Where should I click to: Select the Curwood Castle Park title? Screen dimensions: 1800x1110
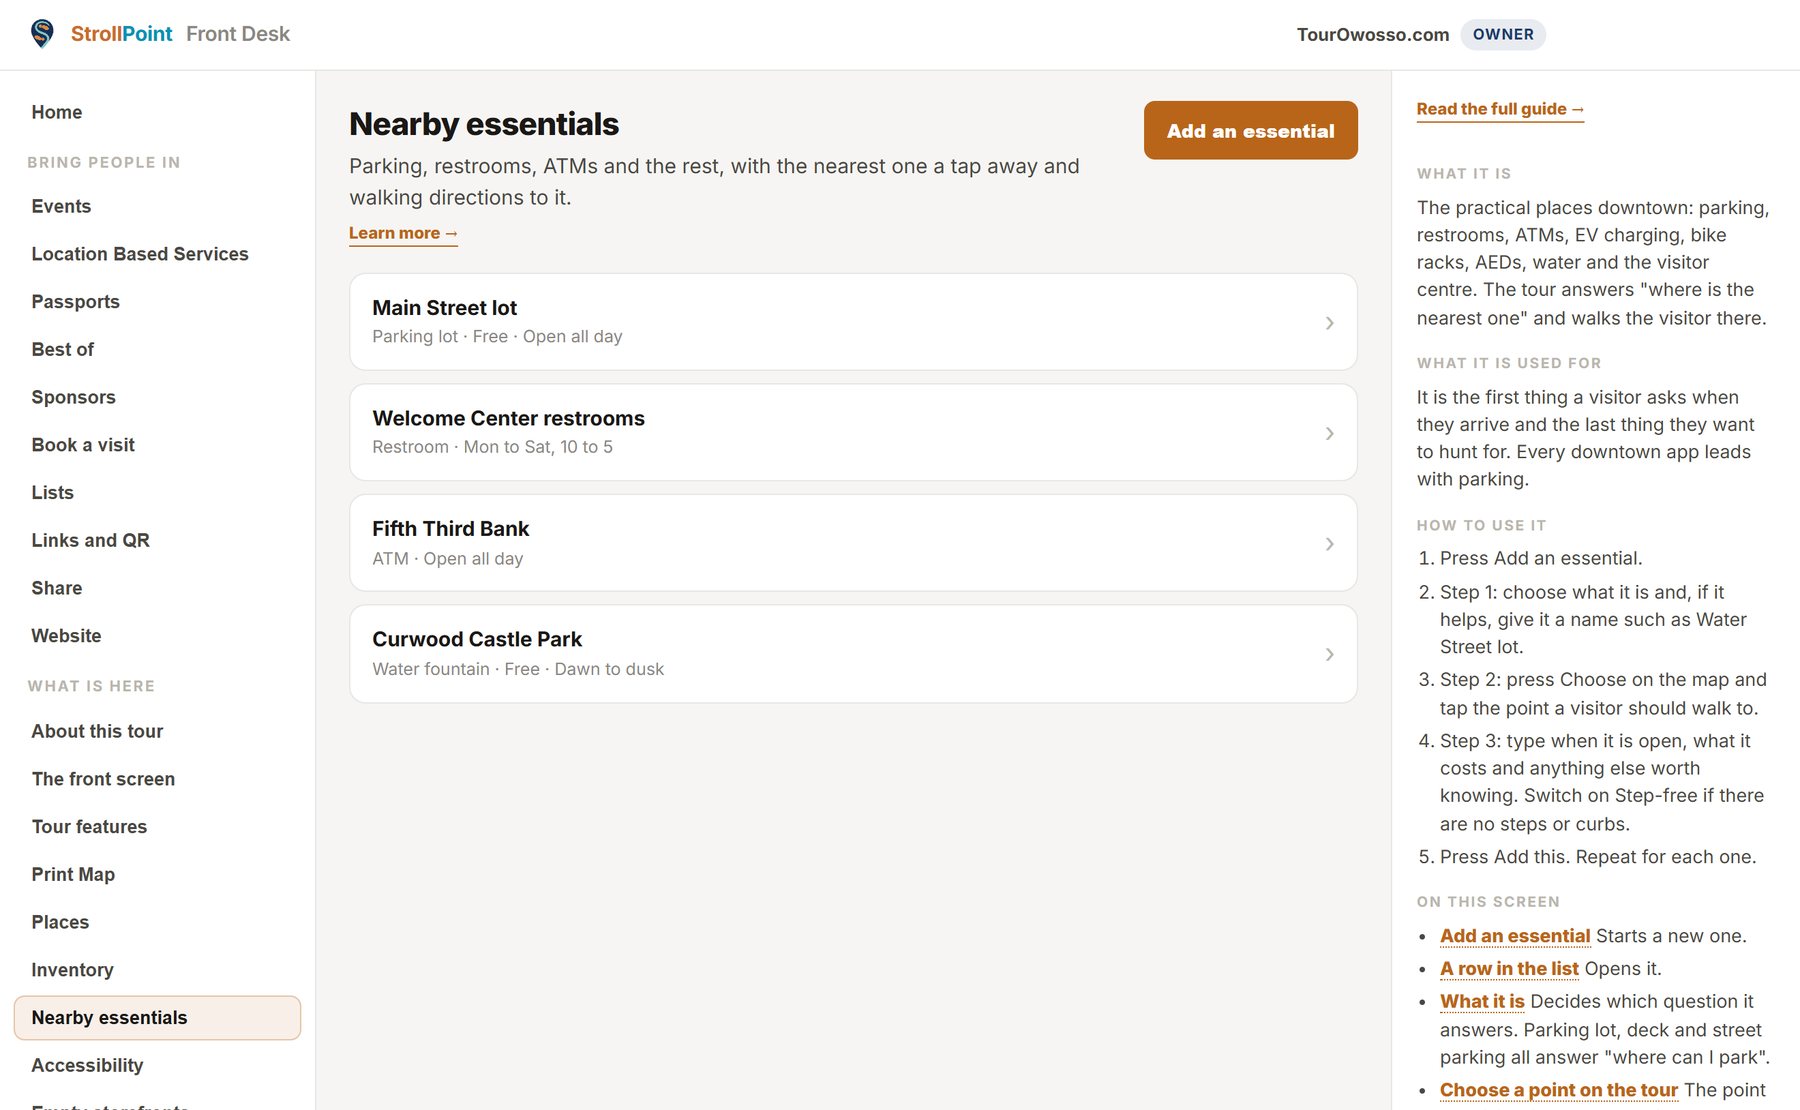[x=477, y=639]
